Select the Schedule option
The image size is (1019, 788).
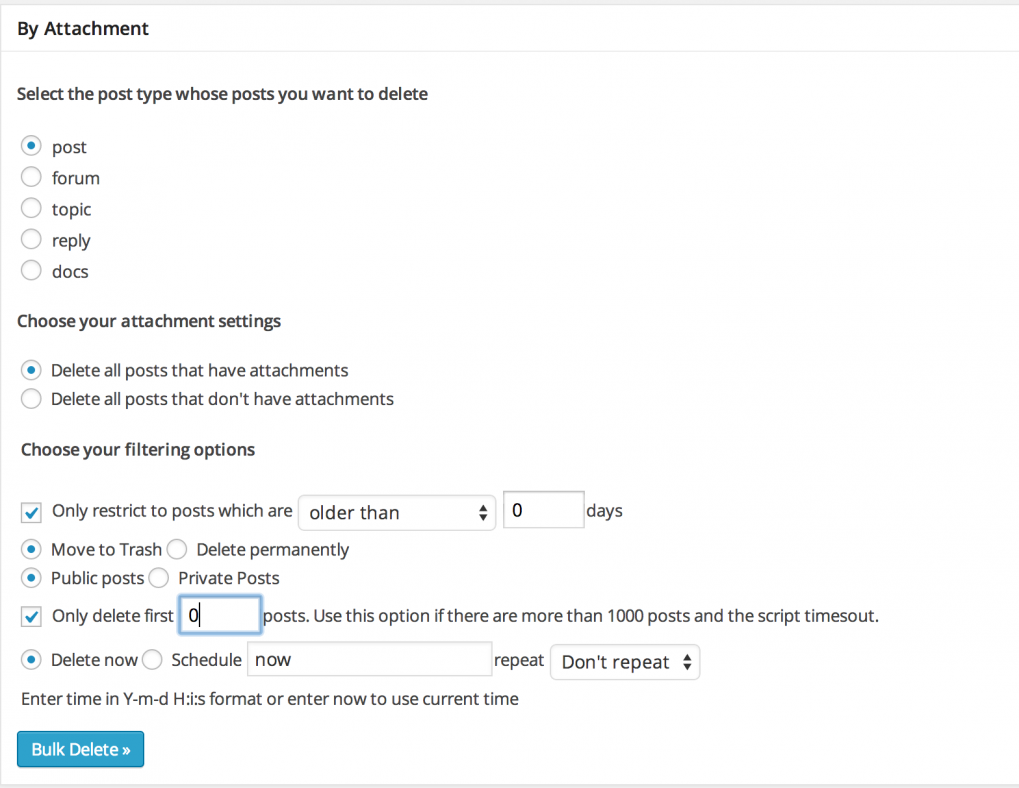point(152,660)
